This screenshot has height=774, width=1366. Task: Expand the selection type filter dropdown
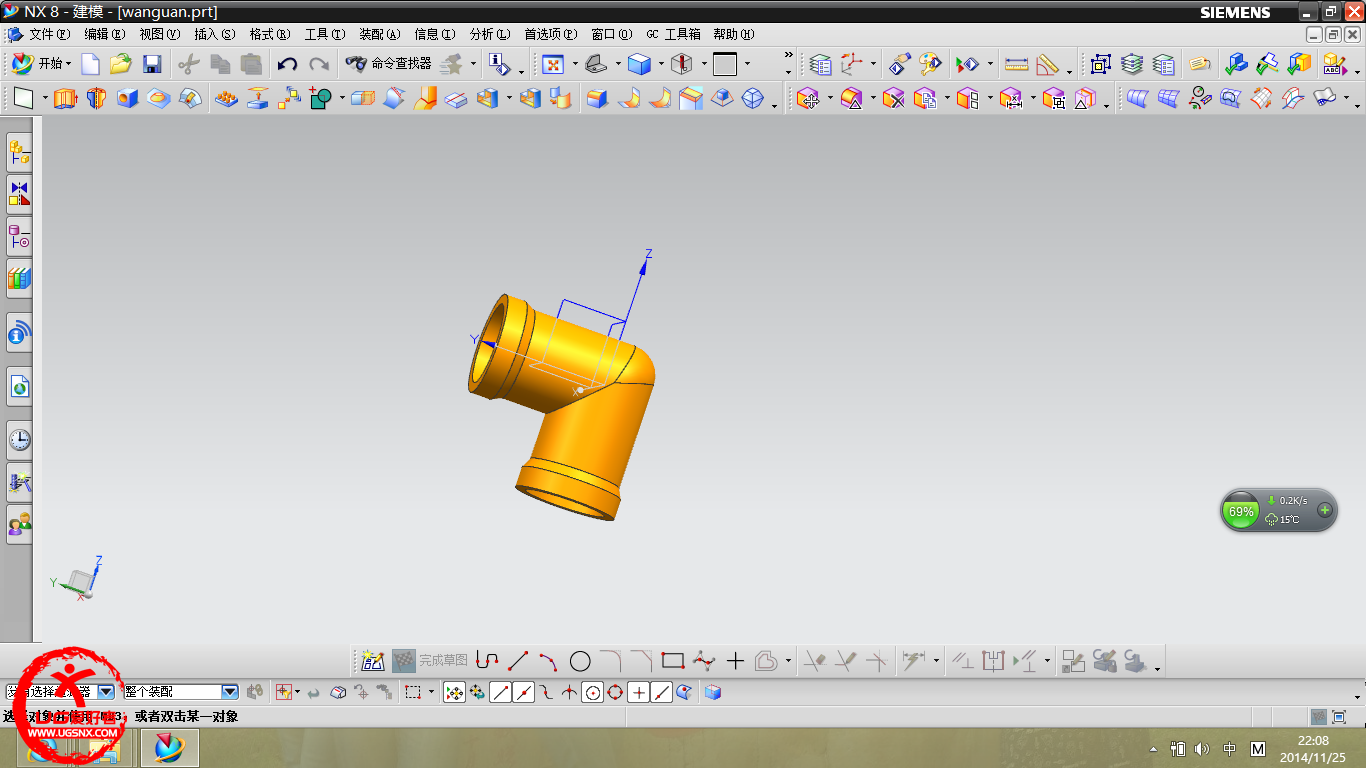point(106,692)
